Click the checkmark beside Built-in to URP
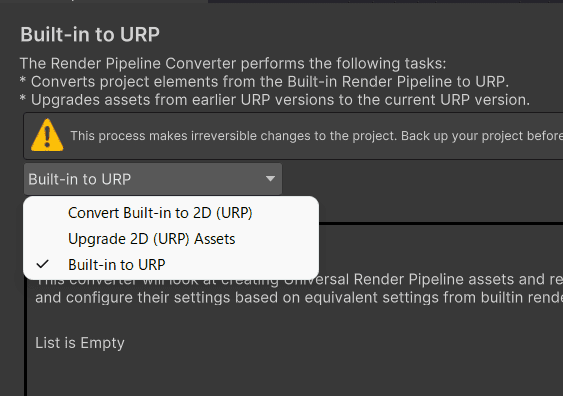The height and width of the screenshot is (396, 563). [42, 265]
